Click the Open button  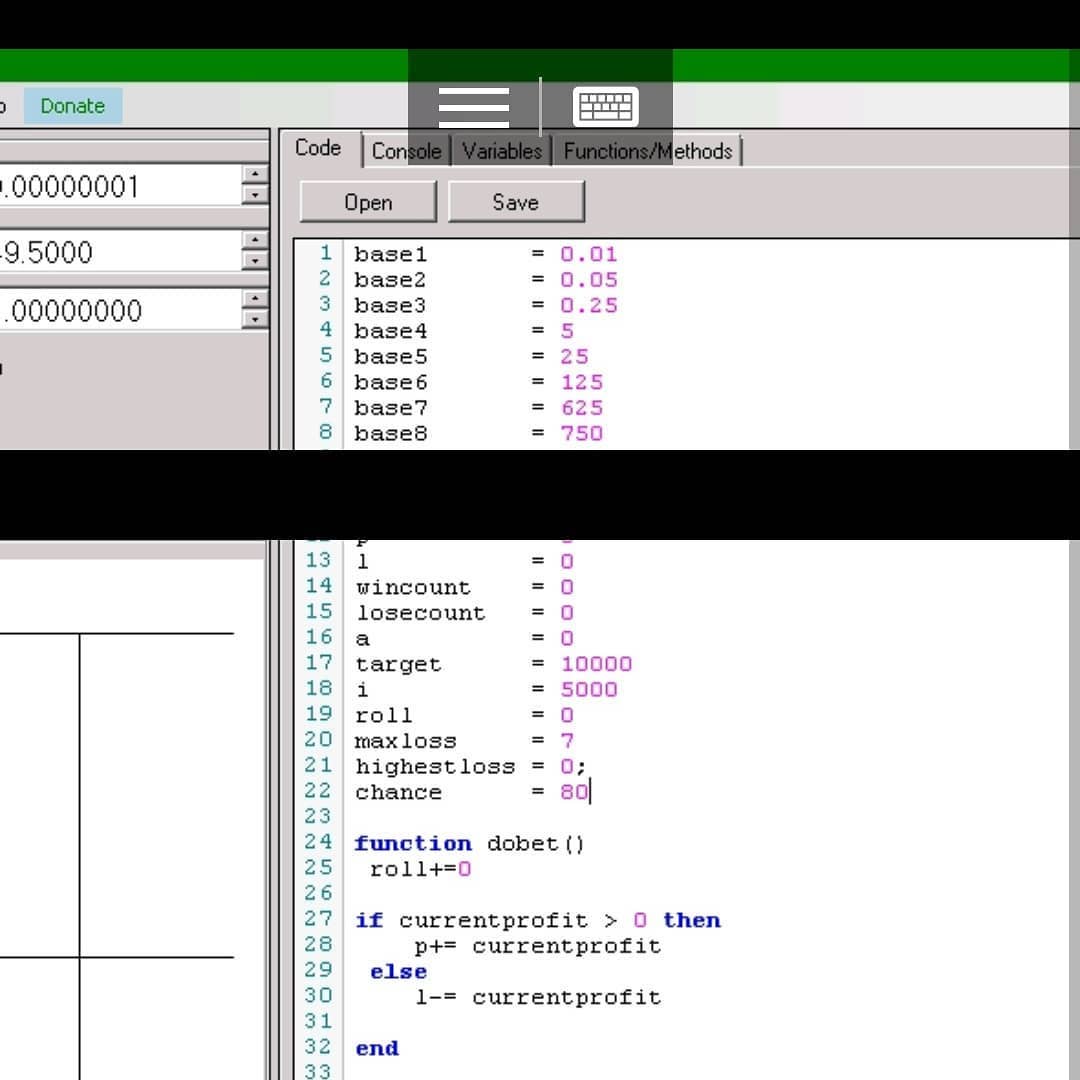368,202
